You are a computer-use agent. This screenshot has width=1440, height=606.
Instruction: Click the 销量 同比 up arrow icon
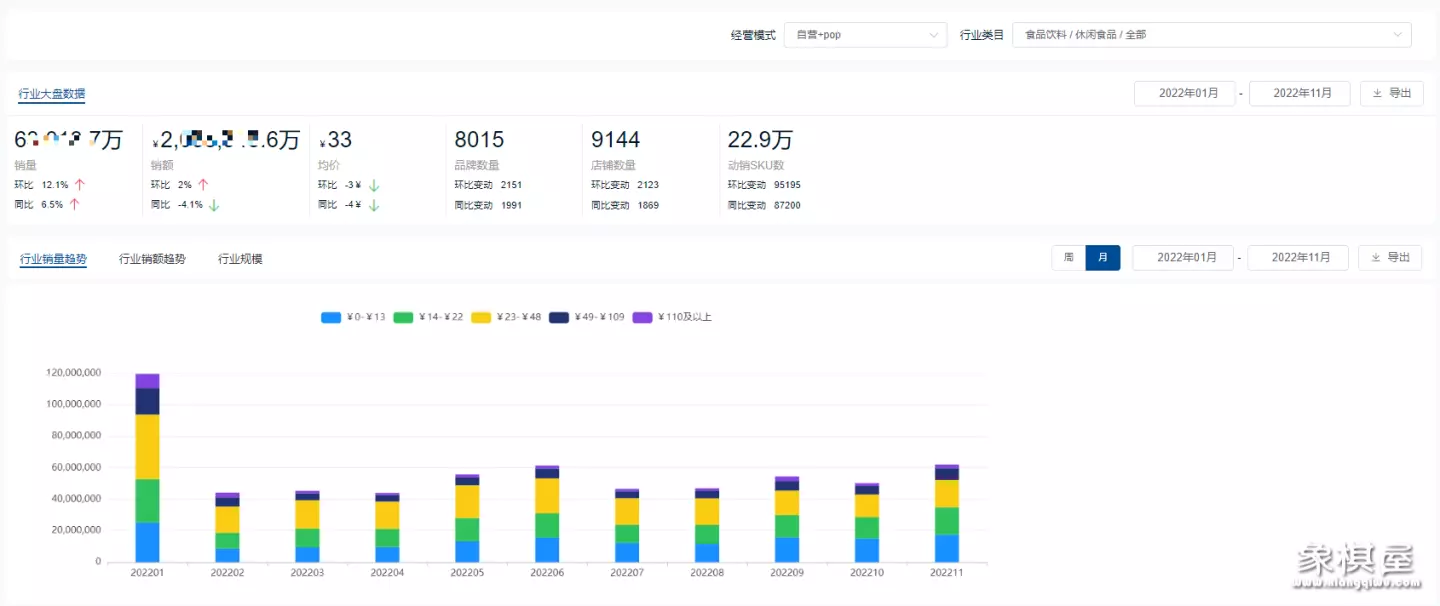tap(74, 205)
